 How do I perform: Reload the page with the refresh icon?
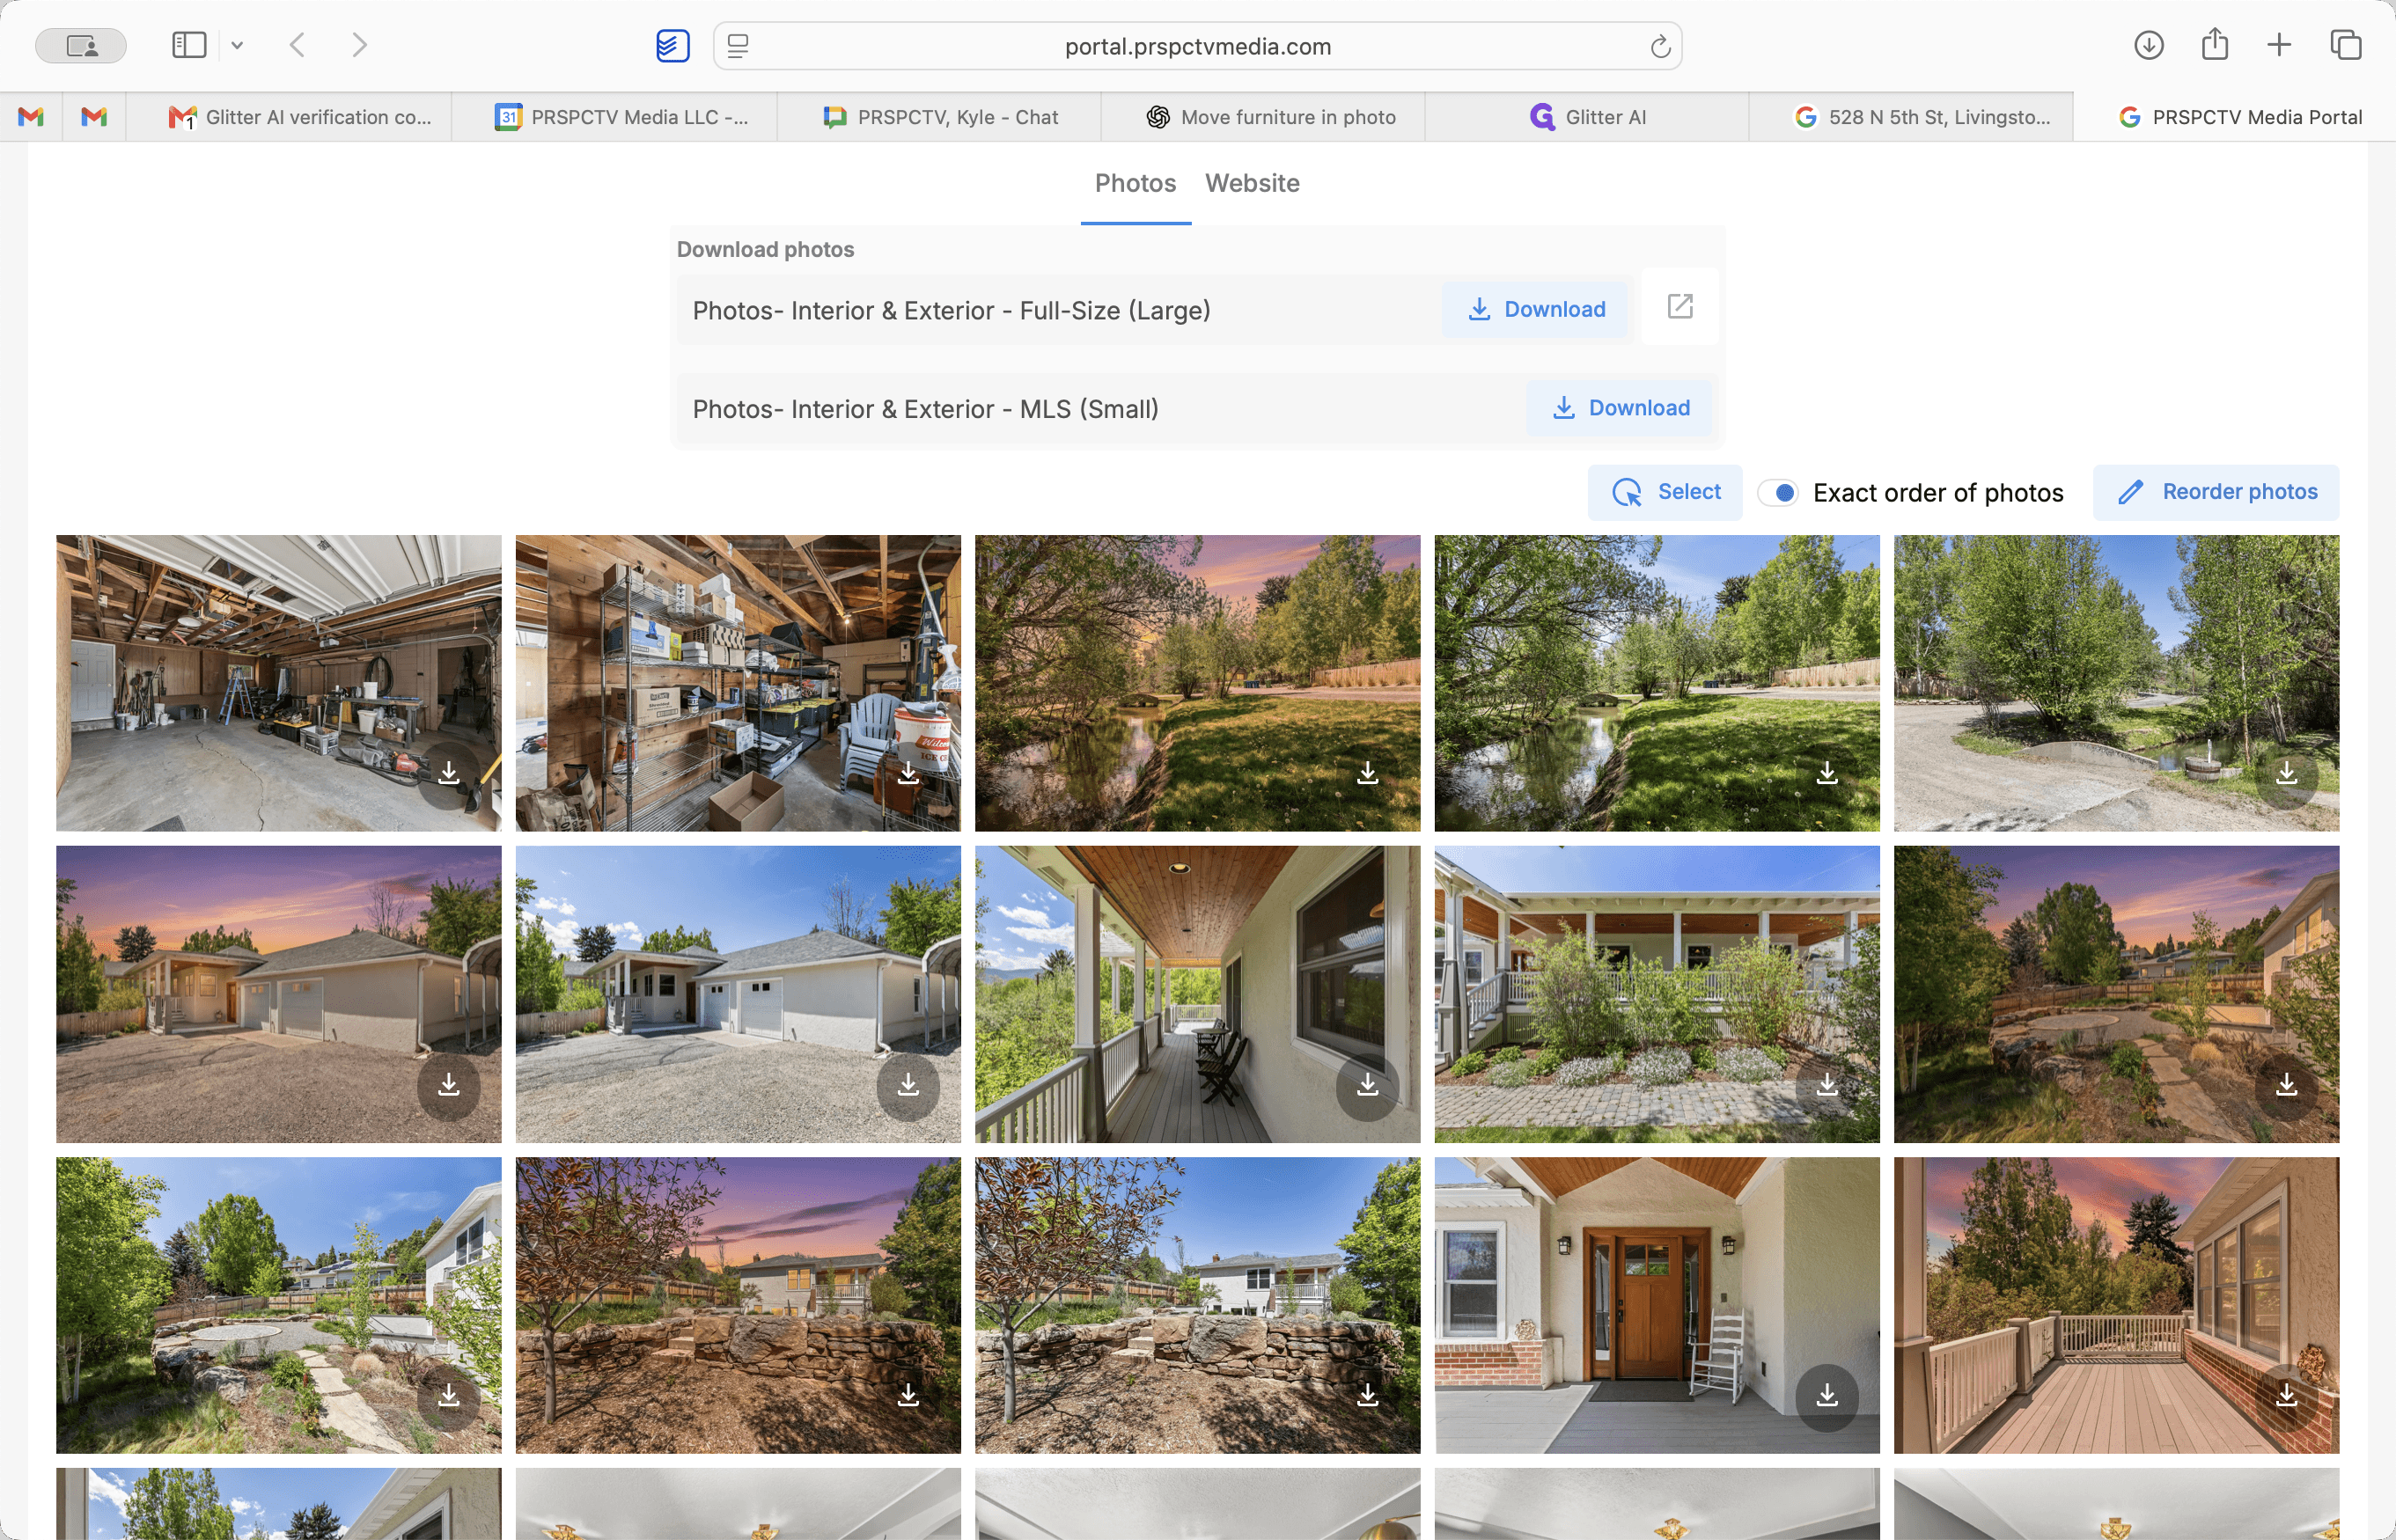tap(1660, 46)
